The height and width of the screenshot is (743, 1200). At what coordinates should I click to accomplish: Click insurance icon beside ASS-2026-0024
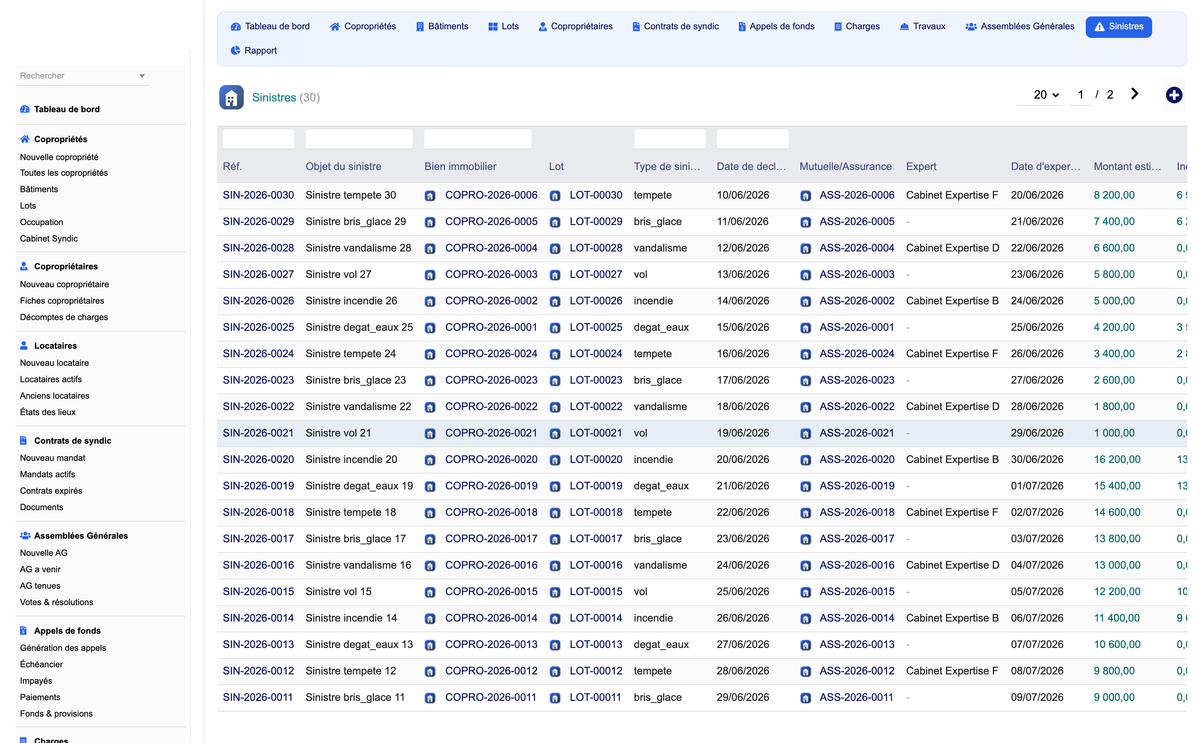pyautogui.click(x=806, y=354)
